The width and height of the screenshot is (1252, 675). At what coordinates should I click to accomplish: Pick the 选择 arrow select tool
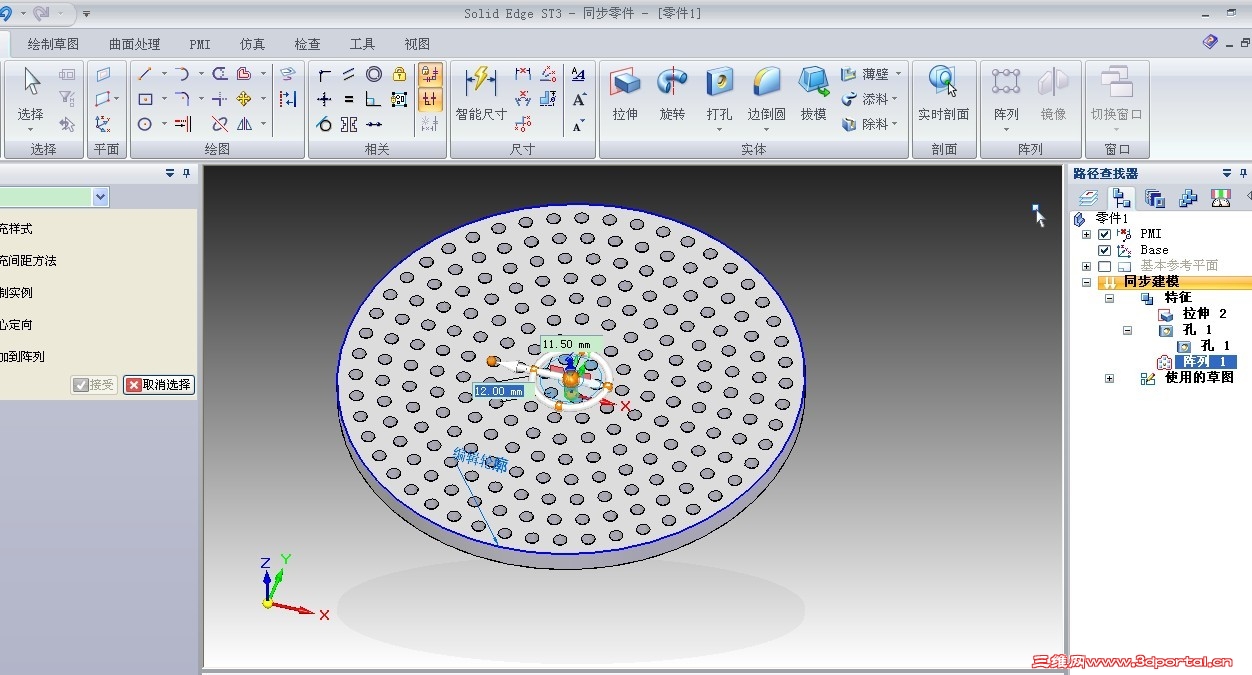click(31, 95)
